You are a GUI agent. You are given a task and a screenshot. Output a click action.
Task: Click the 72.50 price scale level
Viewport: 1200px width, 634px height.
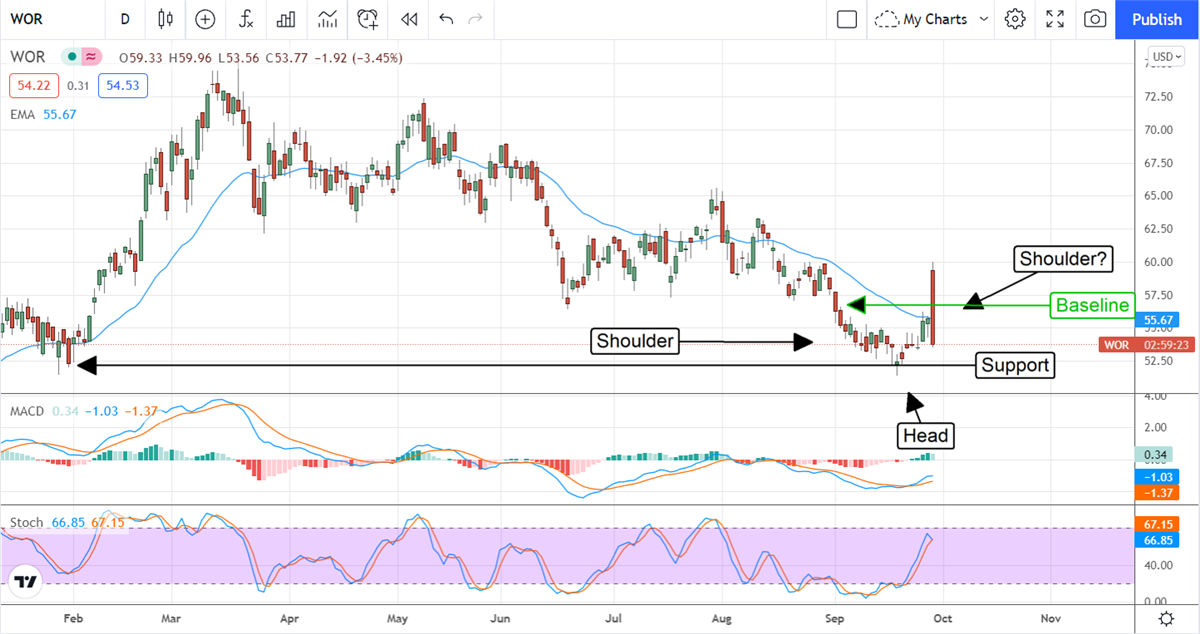(x=1158, y=97)
